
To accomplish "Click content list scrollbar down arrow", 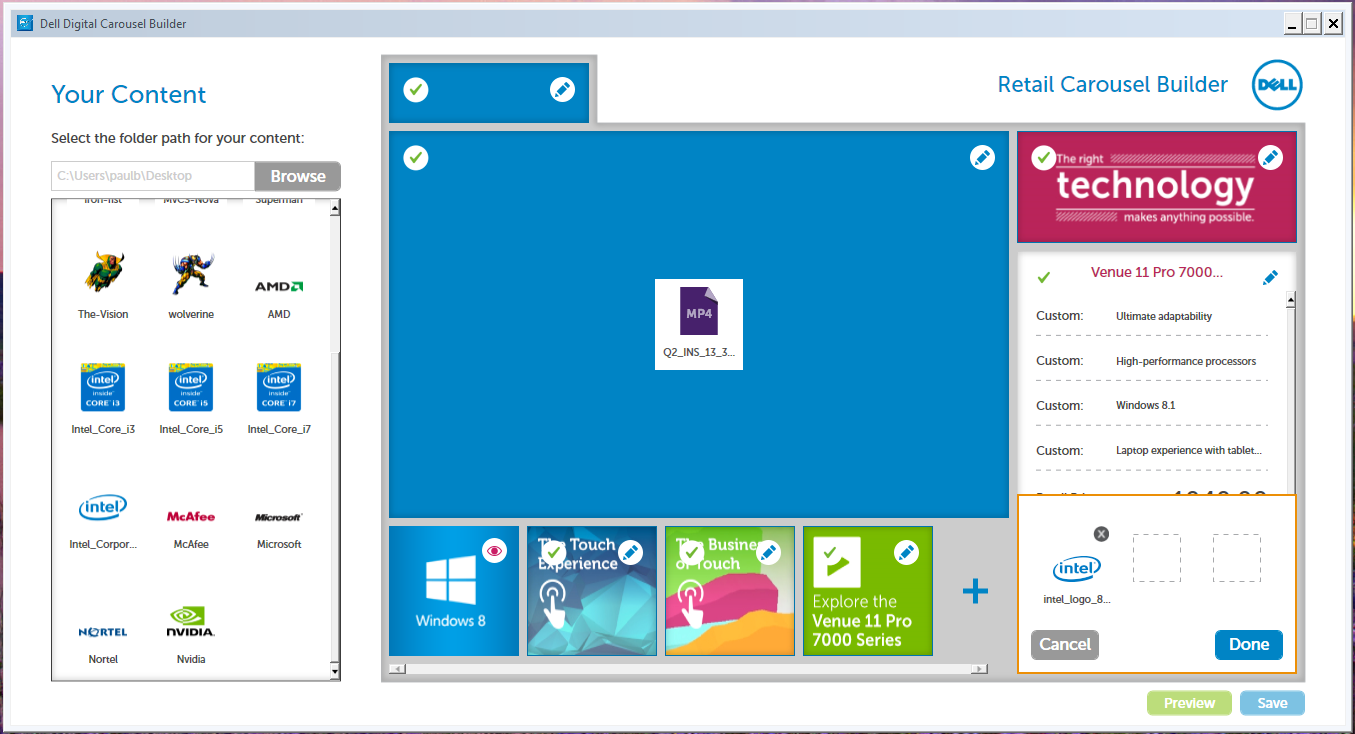I will click(x=335, y=672).
